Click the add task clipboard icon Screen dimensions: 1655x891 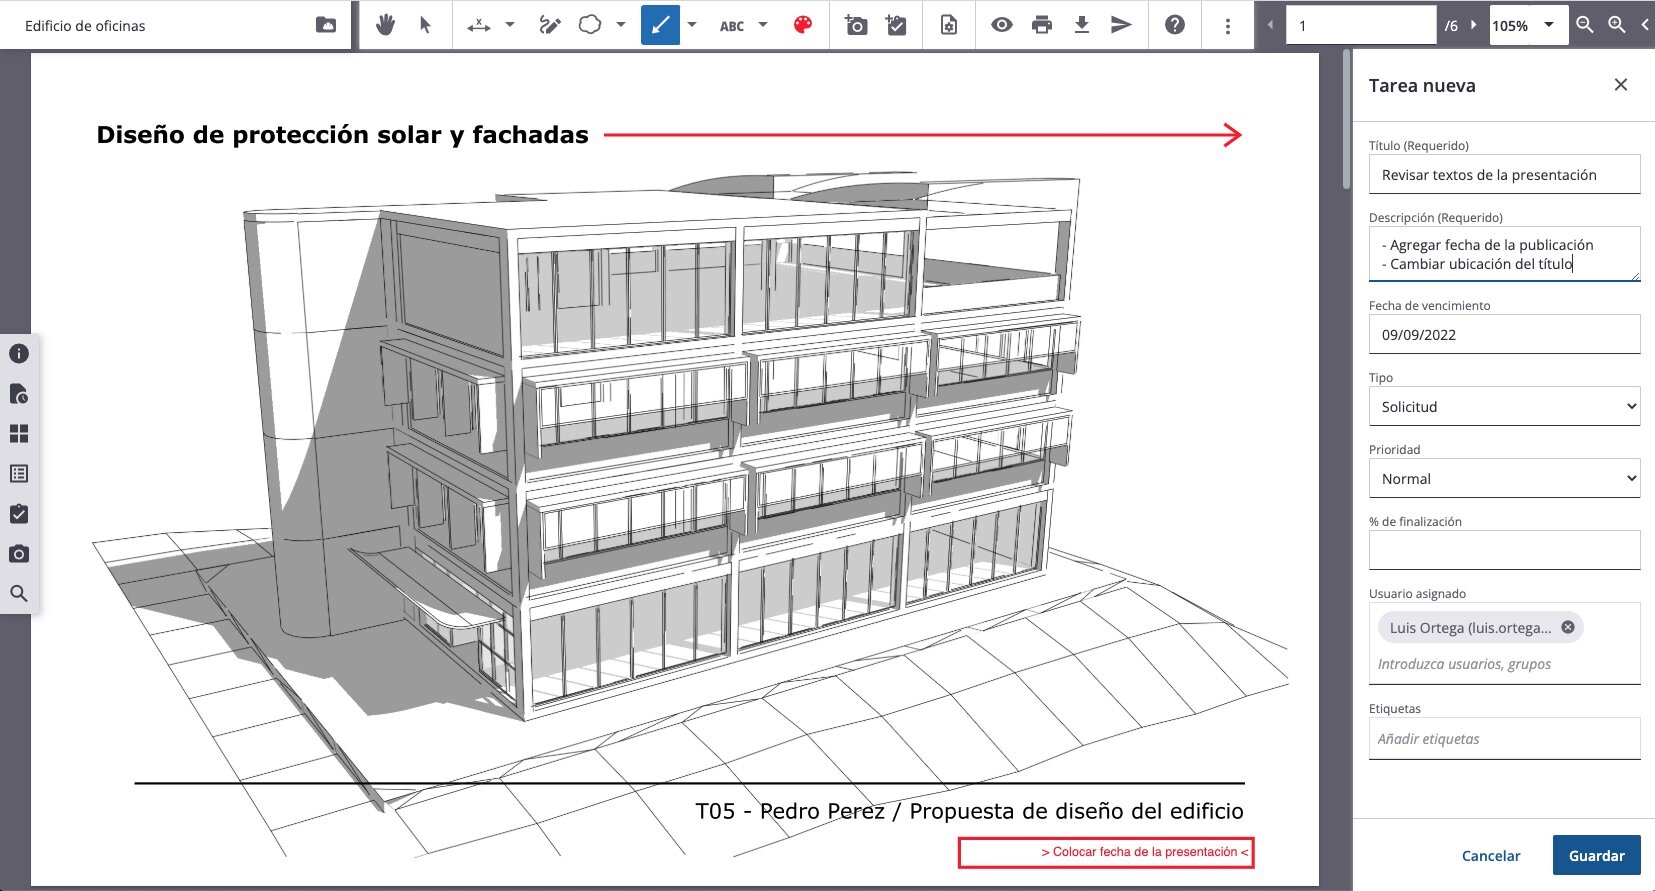click(x=897, y=25)
